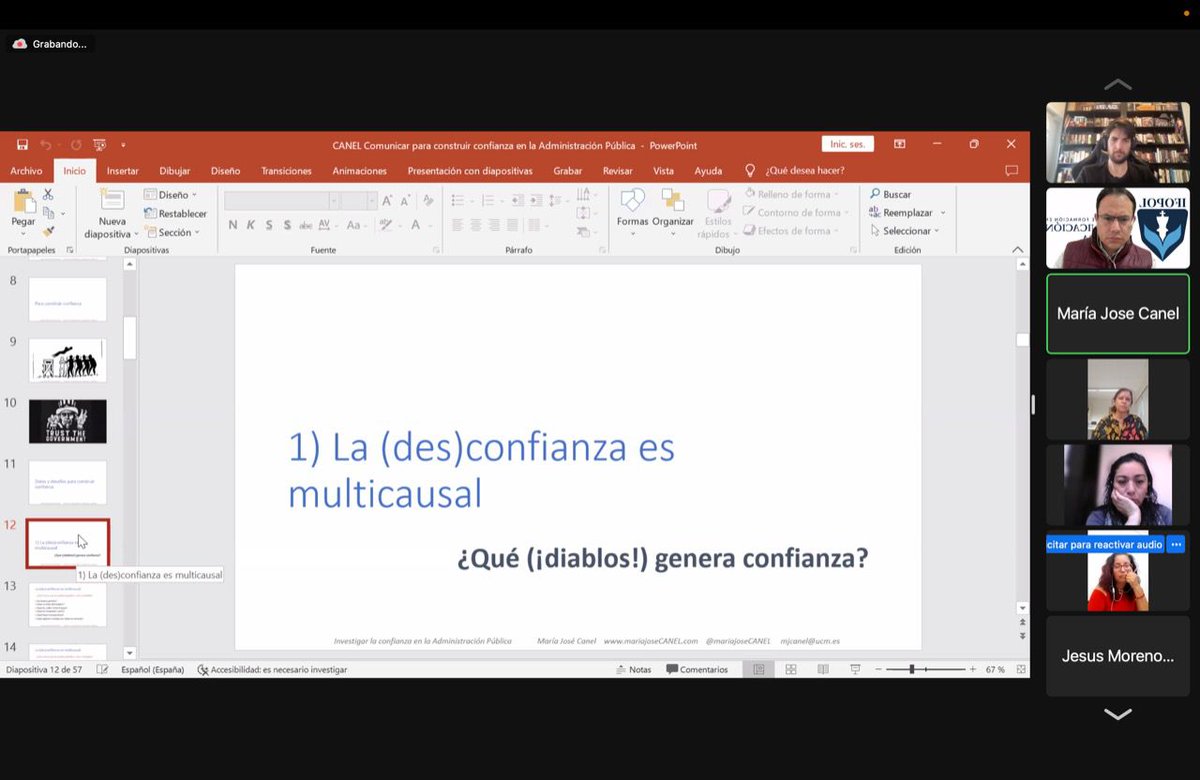Collapse the ribbon with the chevron
The height and width of the screenshot is (780, 1200).
coord(1018,250)
